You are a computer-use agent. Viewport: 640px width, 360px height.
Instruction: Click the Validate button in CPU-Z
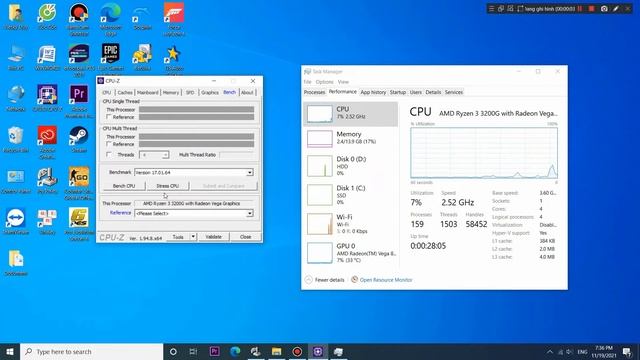click(x=213, y=237)
